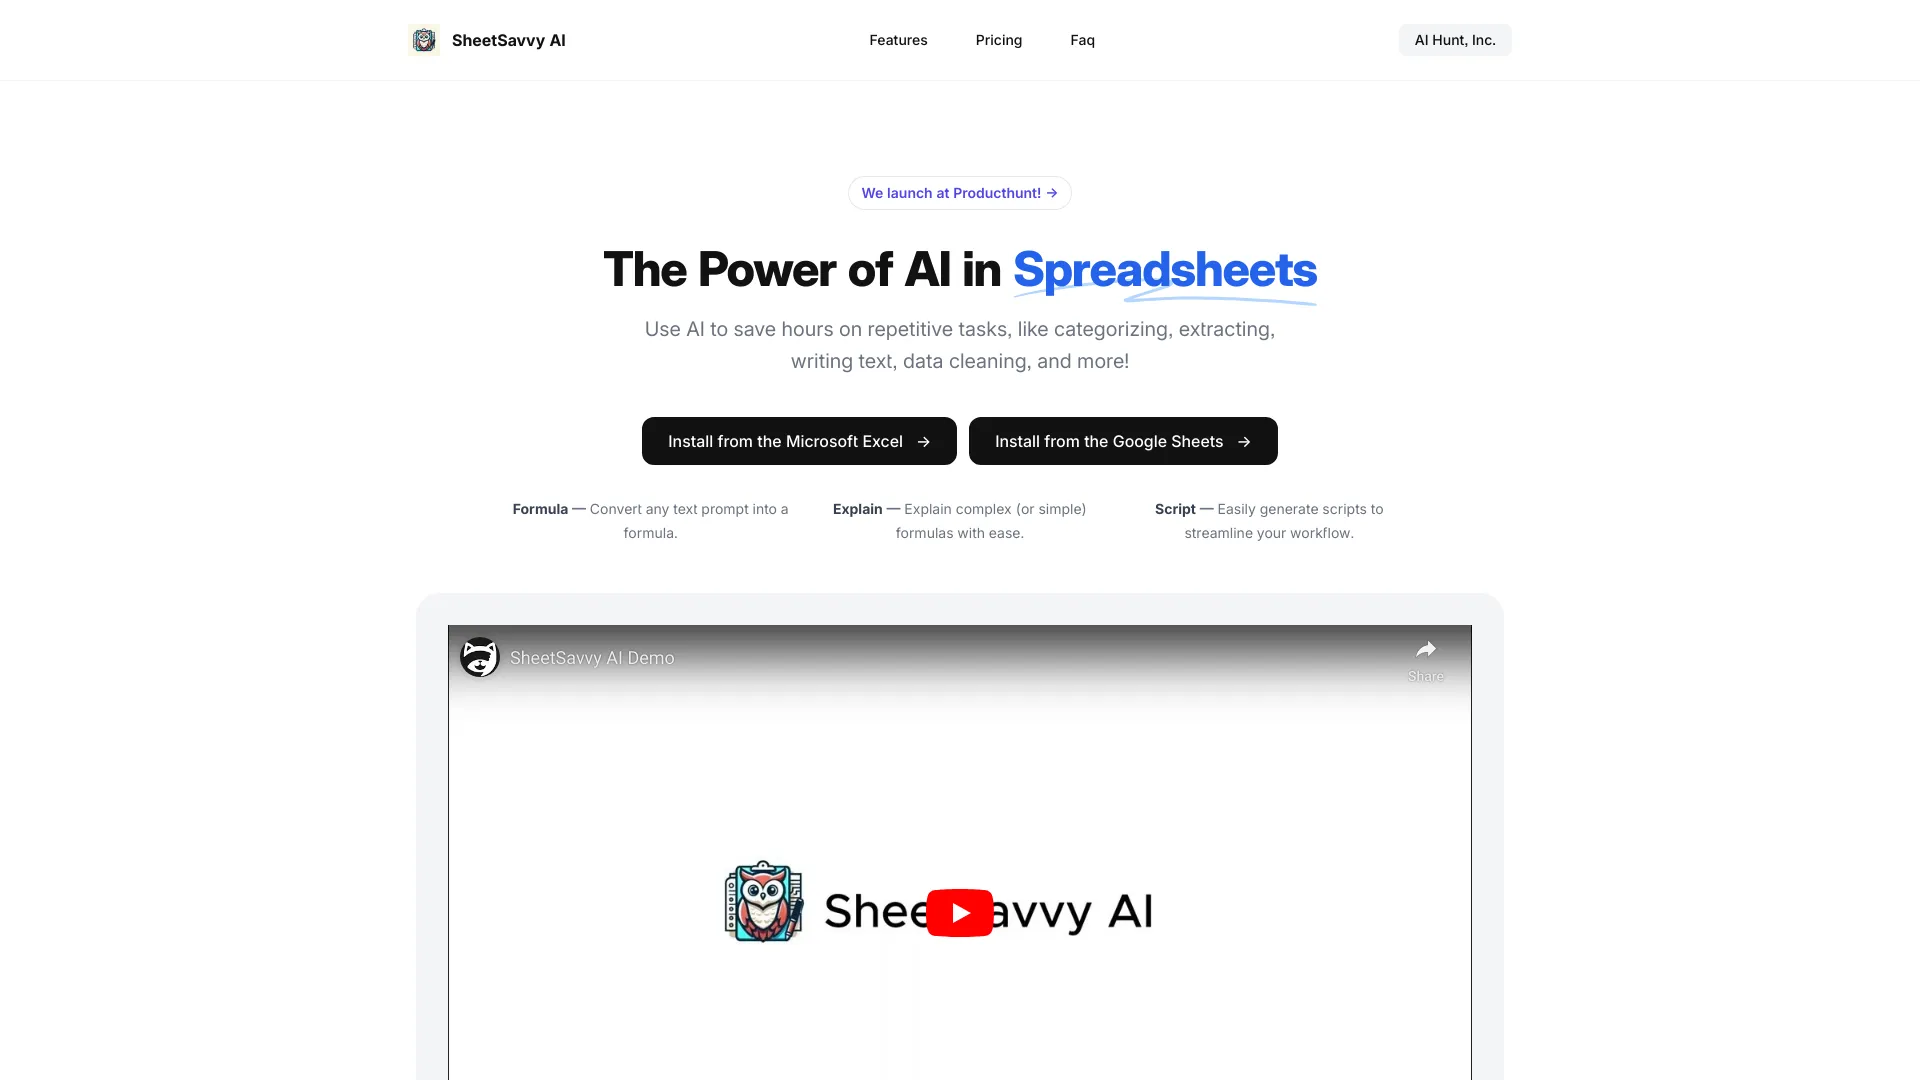Click the SheetSavvy AI brand name text
This screenshot has width=1920, height=1080.
[508, 40]
